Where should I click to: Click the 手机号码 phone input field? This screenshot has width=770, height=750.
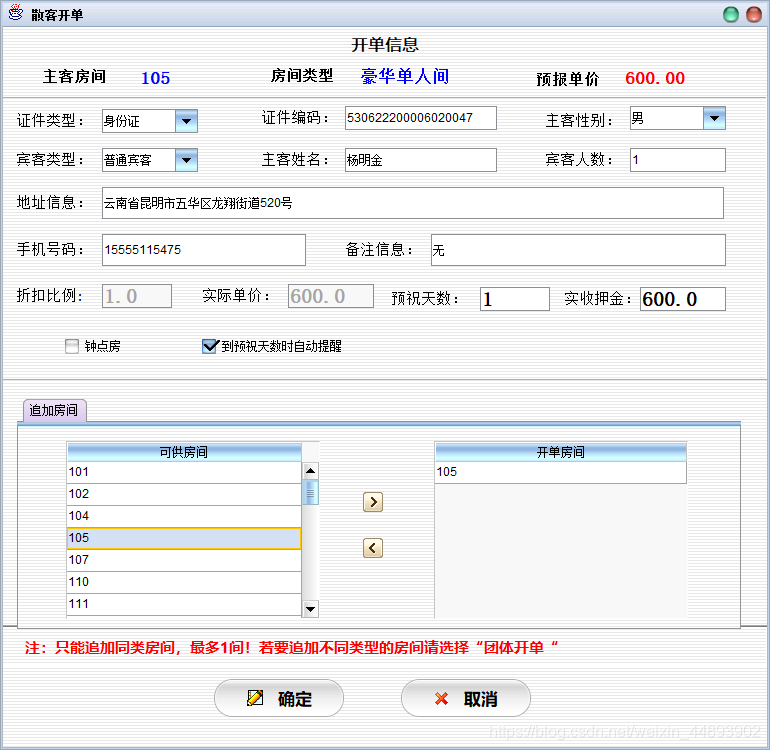click(204, 250)
